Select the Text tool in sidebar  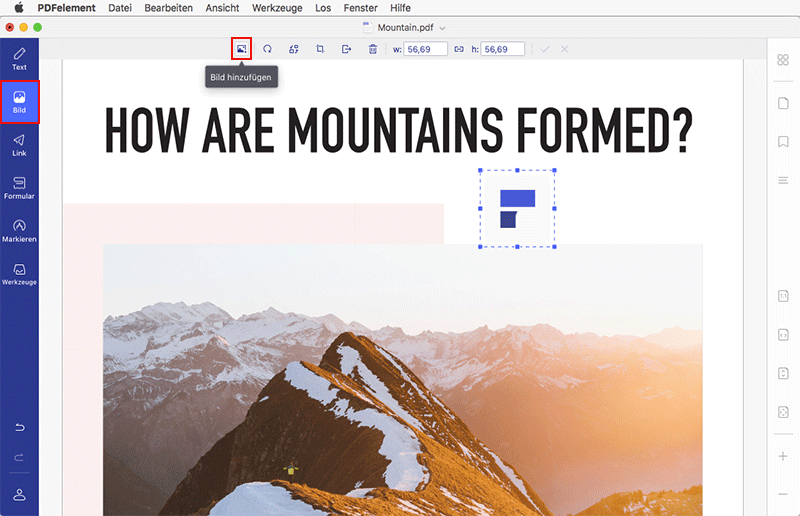tap(19, 59)
